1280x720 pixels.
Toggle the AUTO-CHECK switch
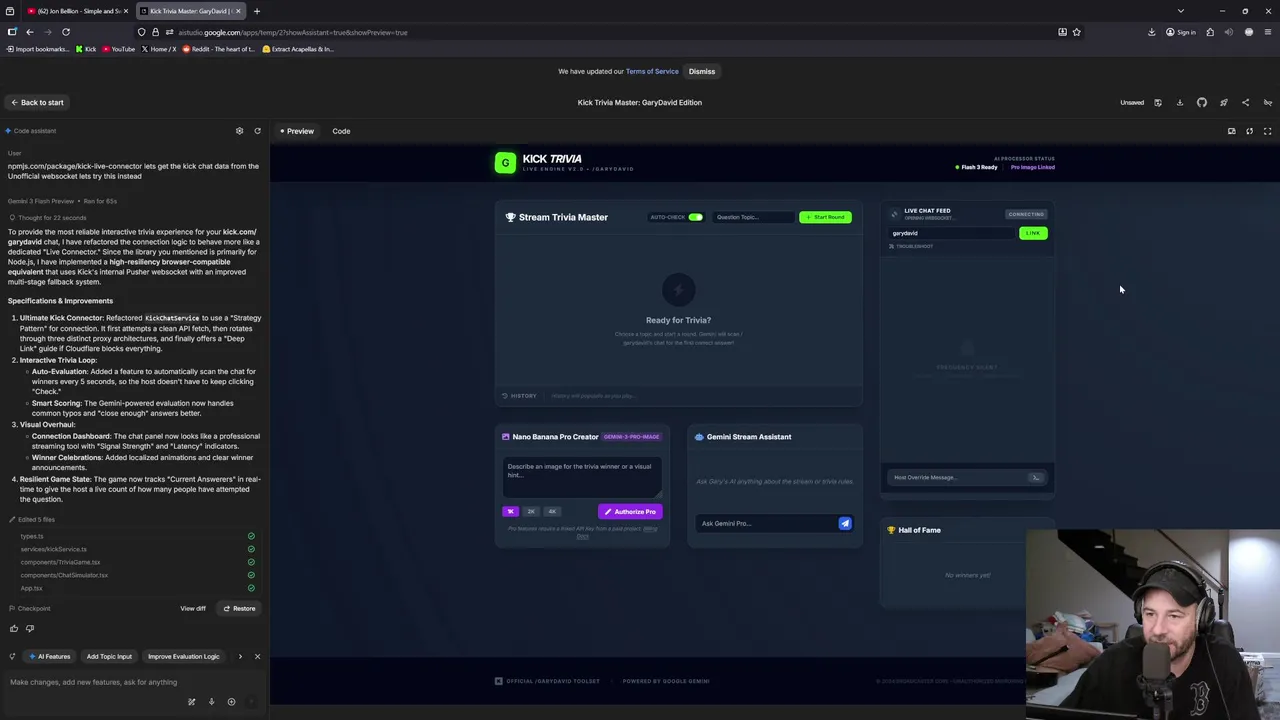pyautogui.click(x=695, y=217)
